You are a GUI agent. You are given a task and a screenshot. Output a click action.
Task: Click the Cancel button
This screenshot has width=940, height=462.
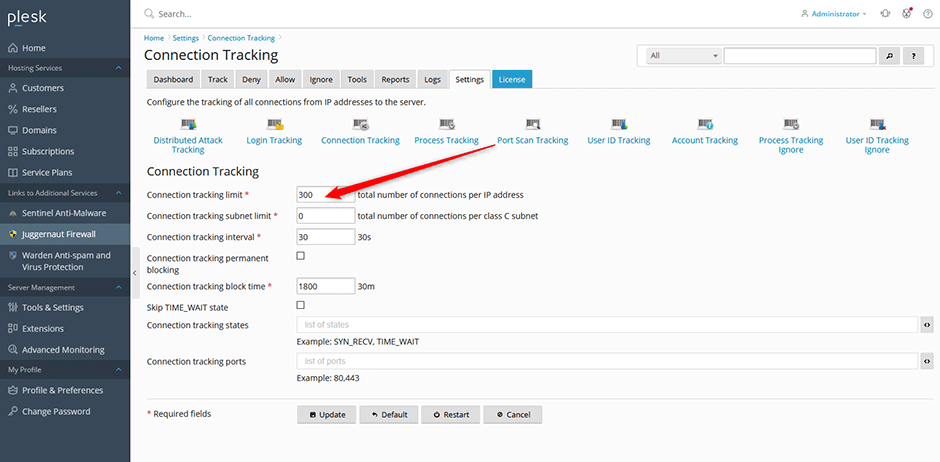point(513,415)
